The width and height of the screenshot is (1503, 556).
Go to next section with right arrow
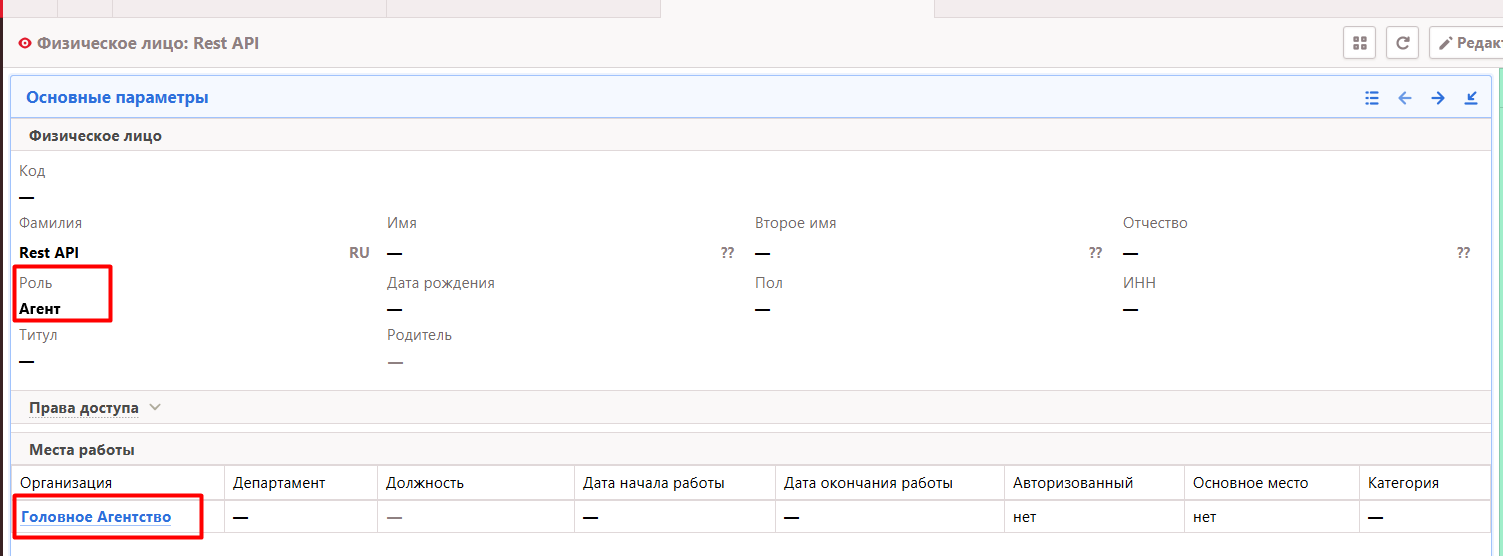pyautogui.click(x=1438, y=98)
